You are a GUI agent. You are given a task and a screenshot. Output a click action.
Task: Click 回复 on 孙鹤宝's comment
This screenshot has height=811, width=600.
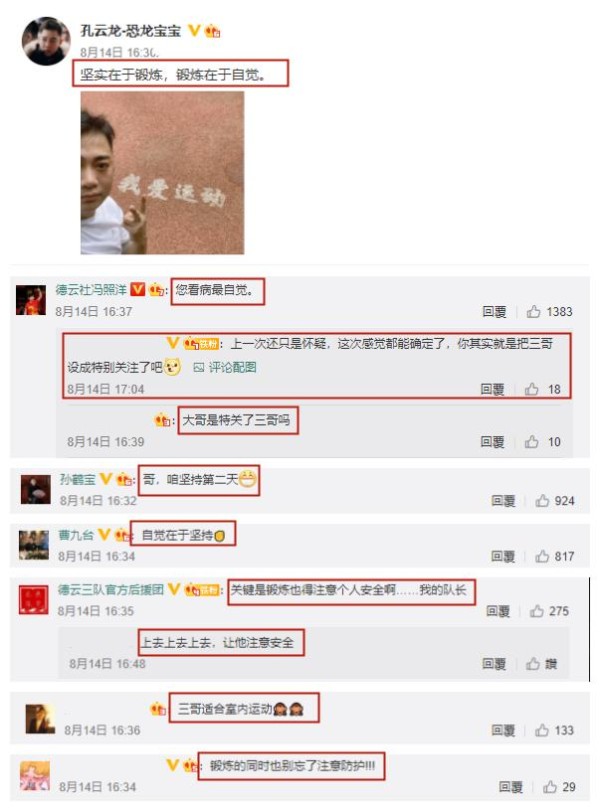[503, 500]
